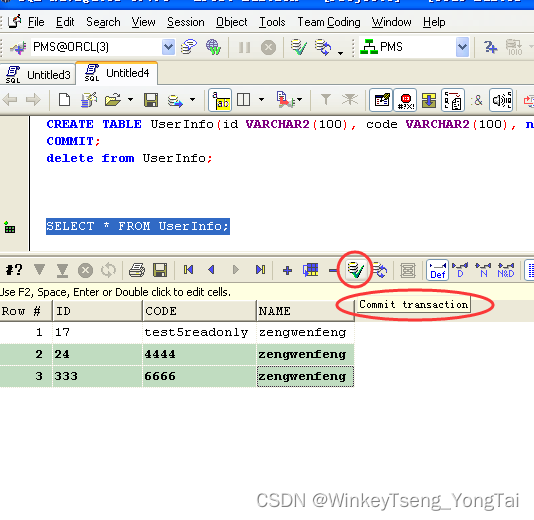The image size is (534, 520).
Task: Click the navigate forward arrow icon
Action: [x=33, y=100]
